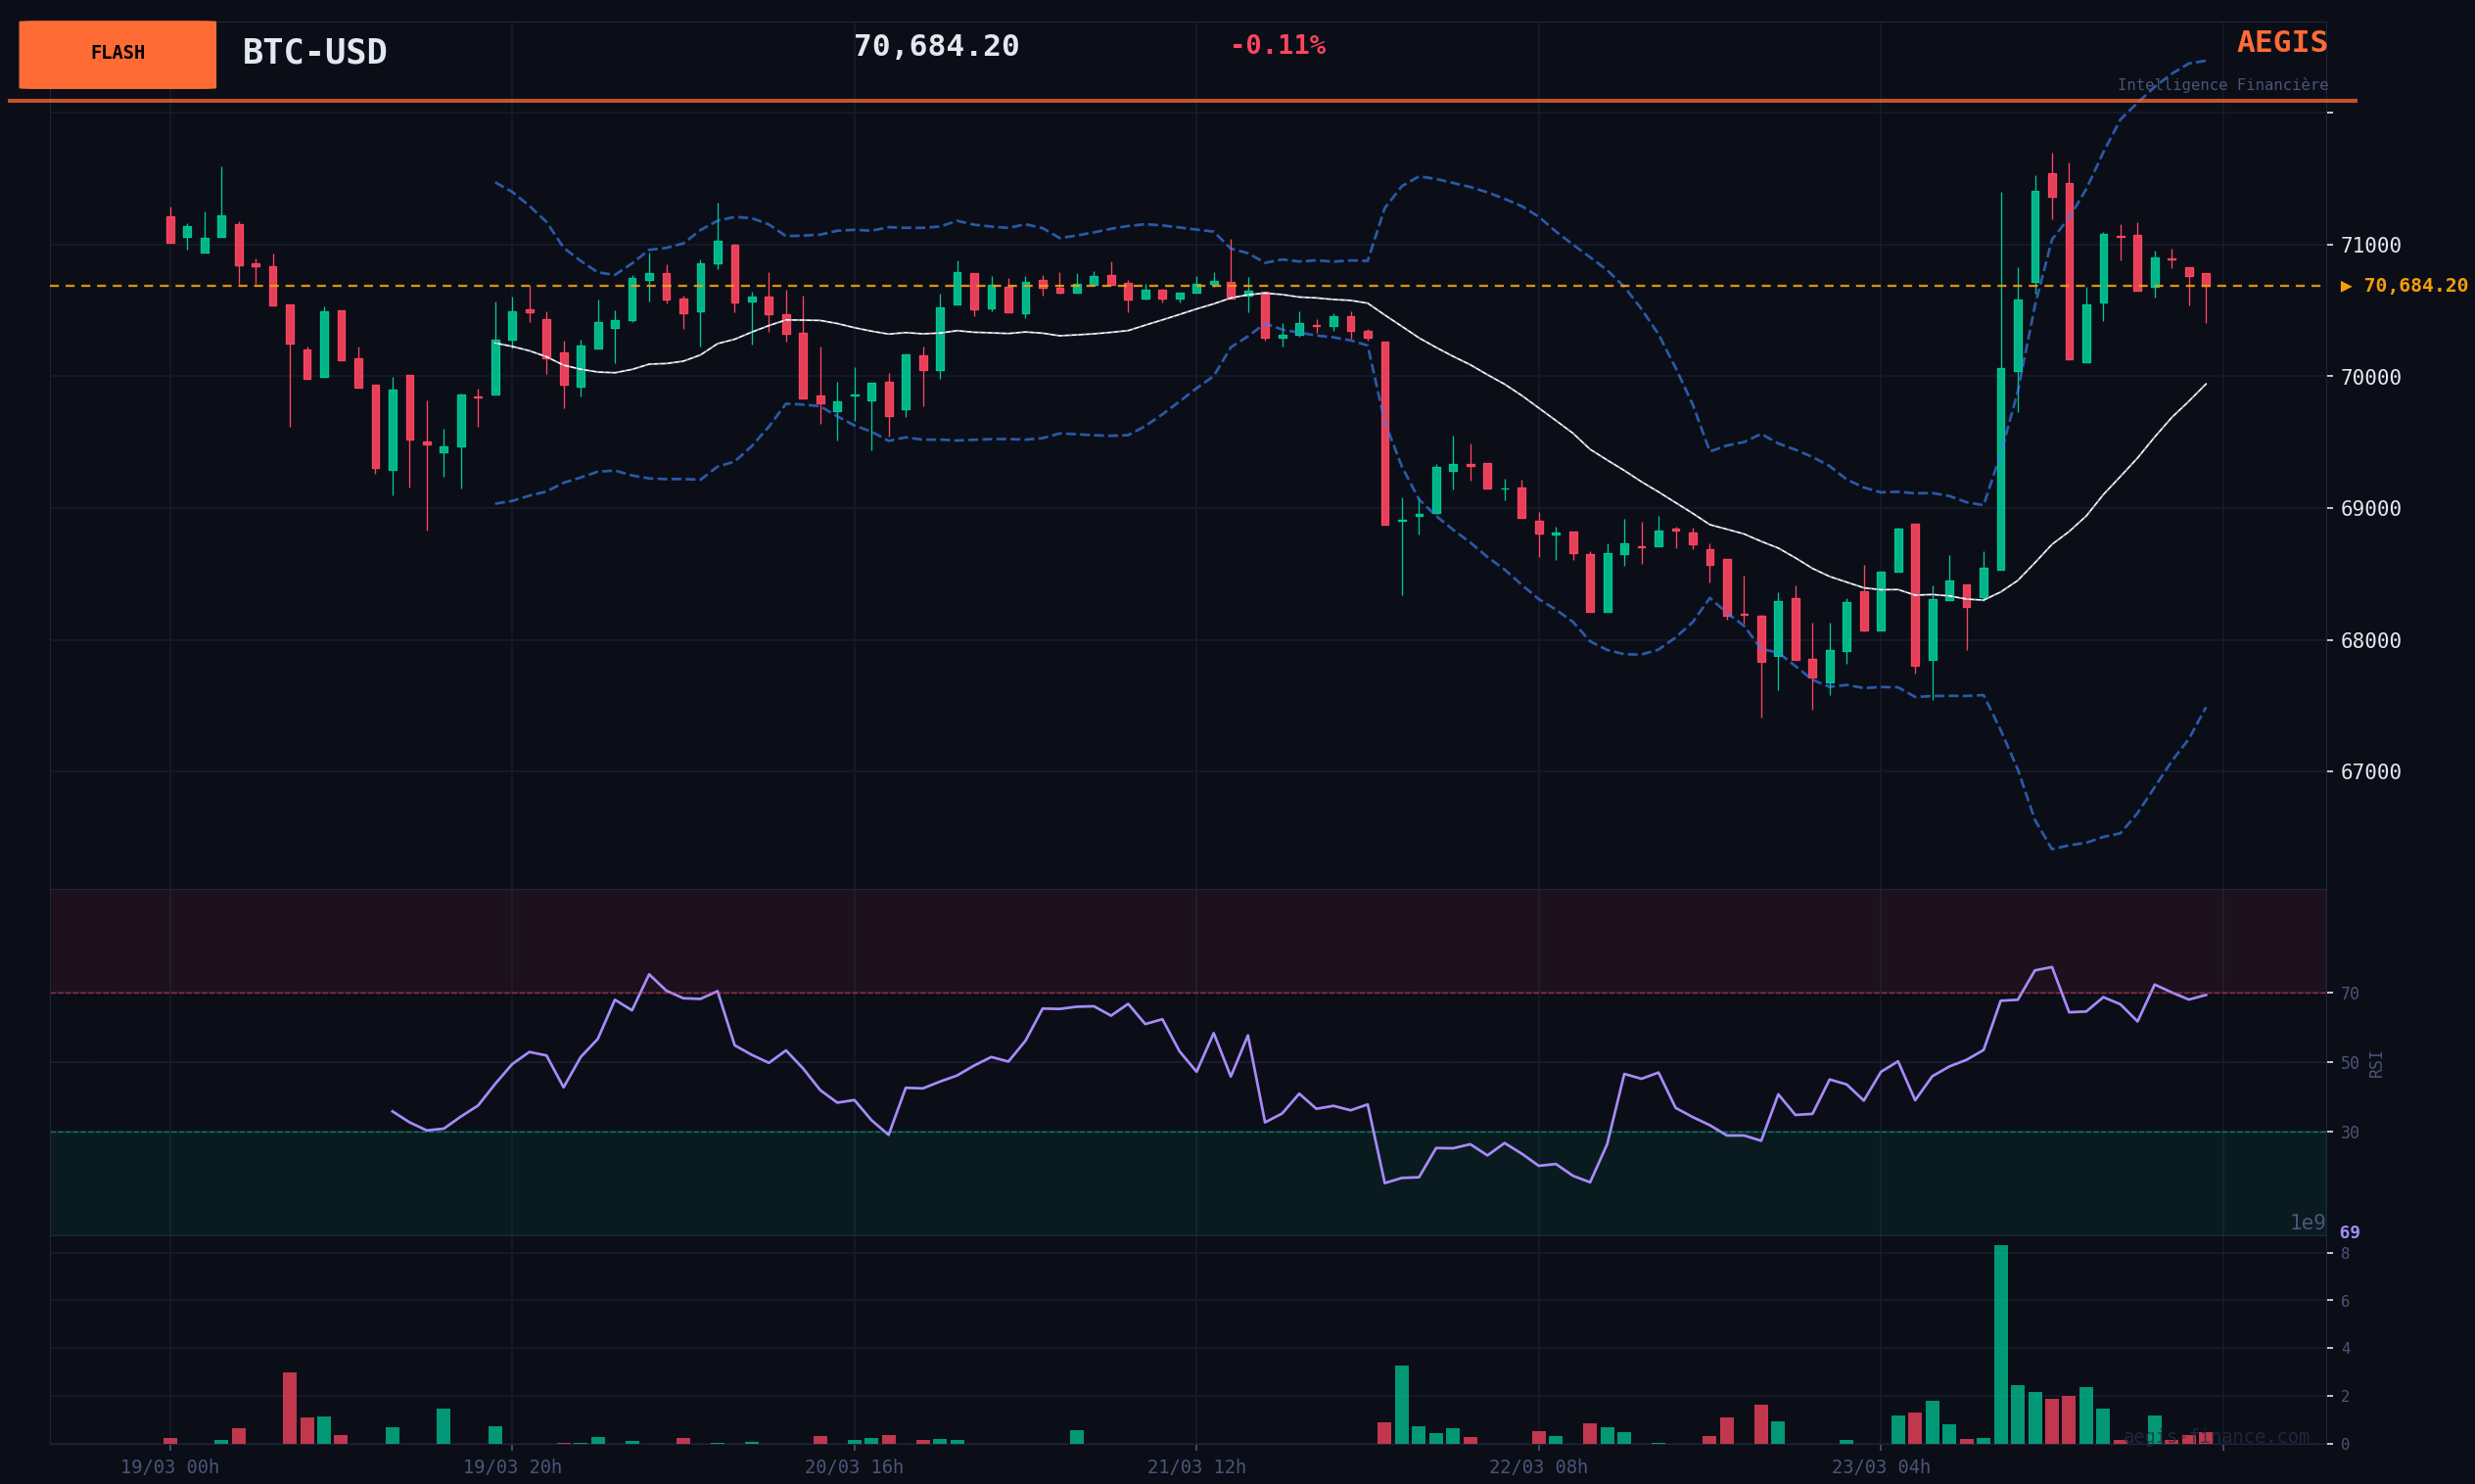Click the tallest green volume bar
2475x1484 pixels.
coord(2000,1343)
